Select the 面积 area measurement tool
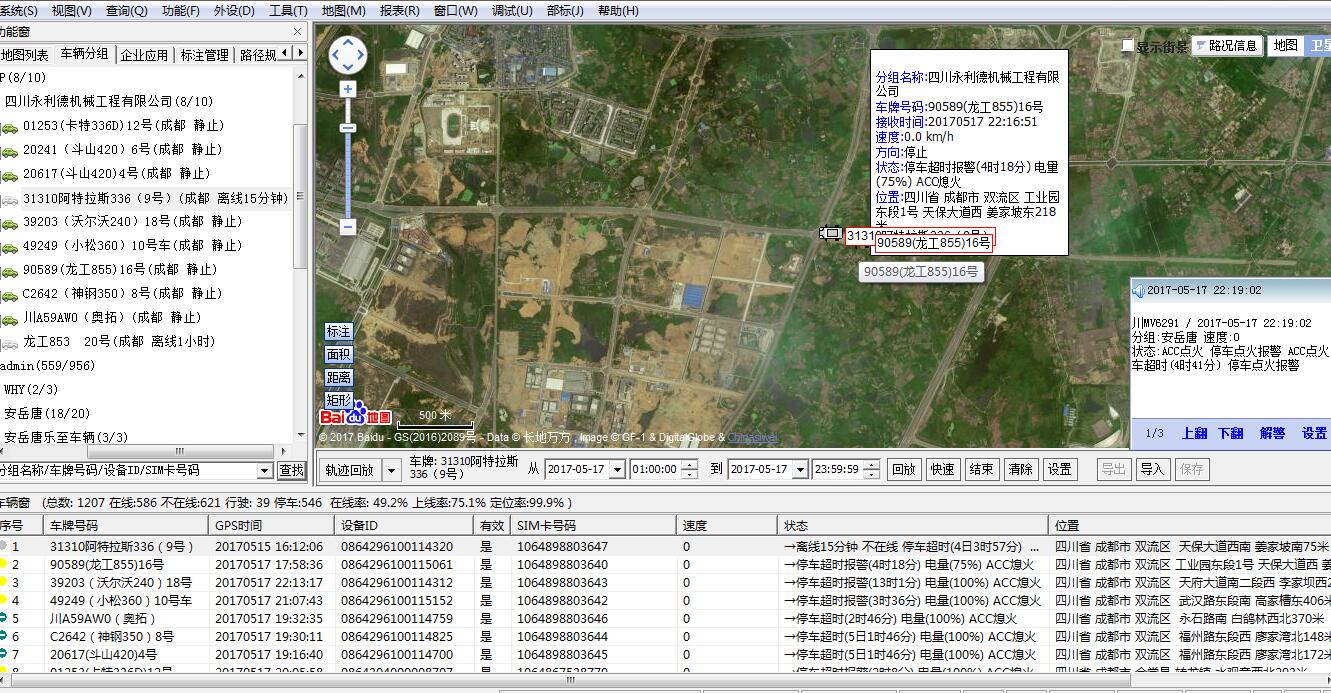Image resolution: width=1331 pixels, height=693 pixels. pos(338,355)
